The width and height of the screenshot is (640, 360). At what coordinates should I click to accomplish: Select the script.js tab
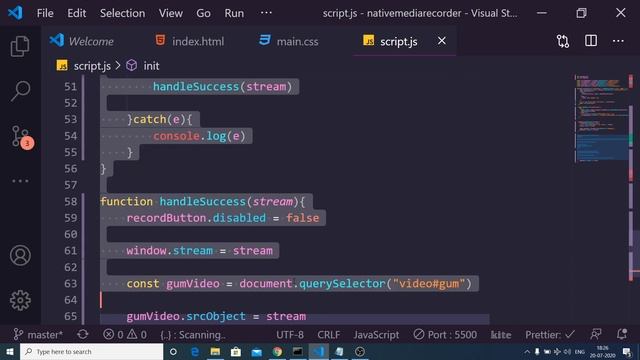391,41
